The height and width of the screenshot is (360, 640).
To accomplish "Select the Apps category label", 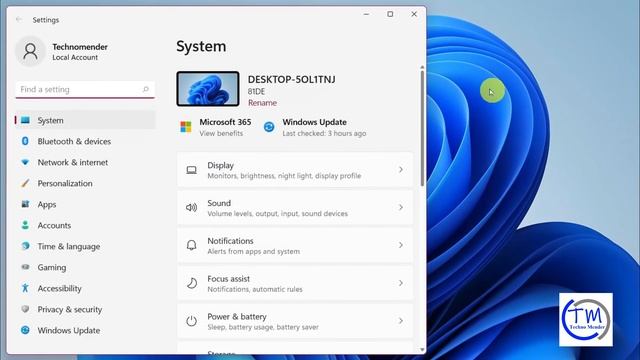I will click(47, 204).
